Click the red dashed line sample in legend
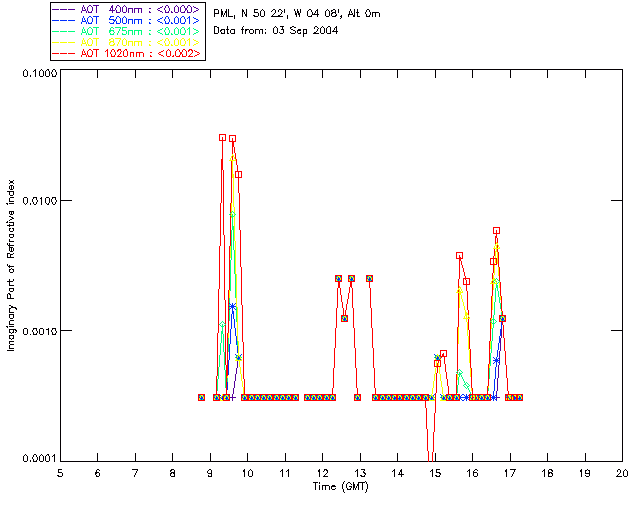 tap(64, 53)
